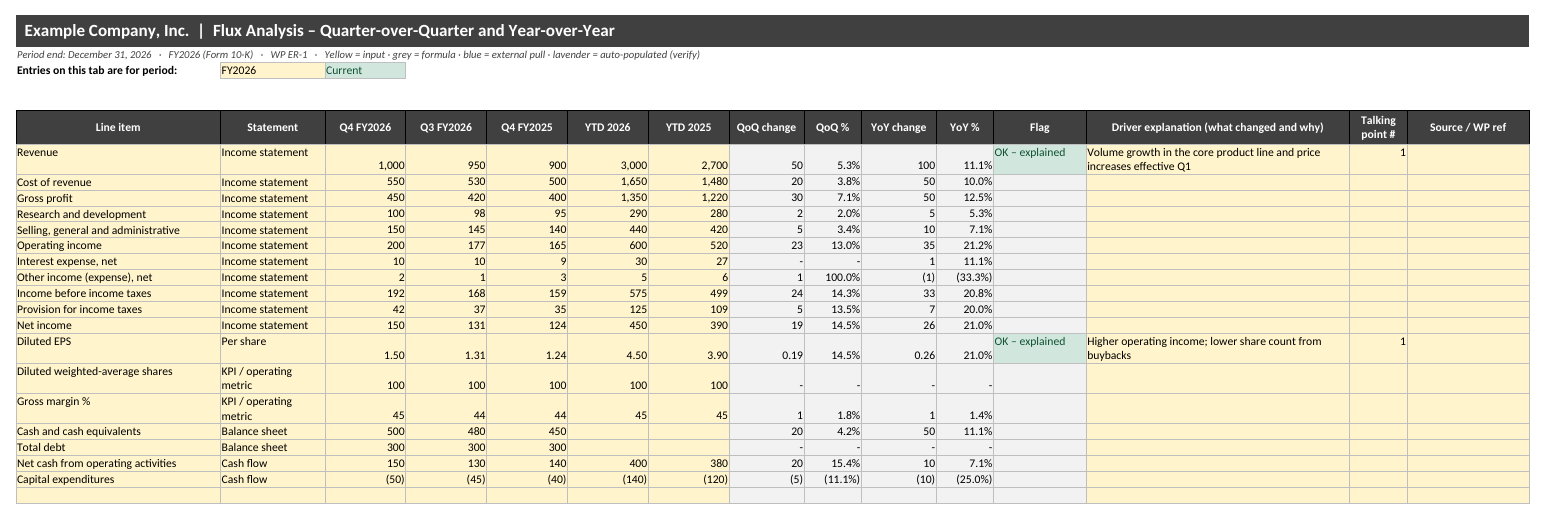Click the Revenue talking point number cell
This screenshot has height=519, width=1545.
pyautogui.click(x=1379, y=160)
